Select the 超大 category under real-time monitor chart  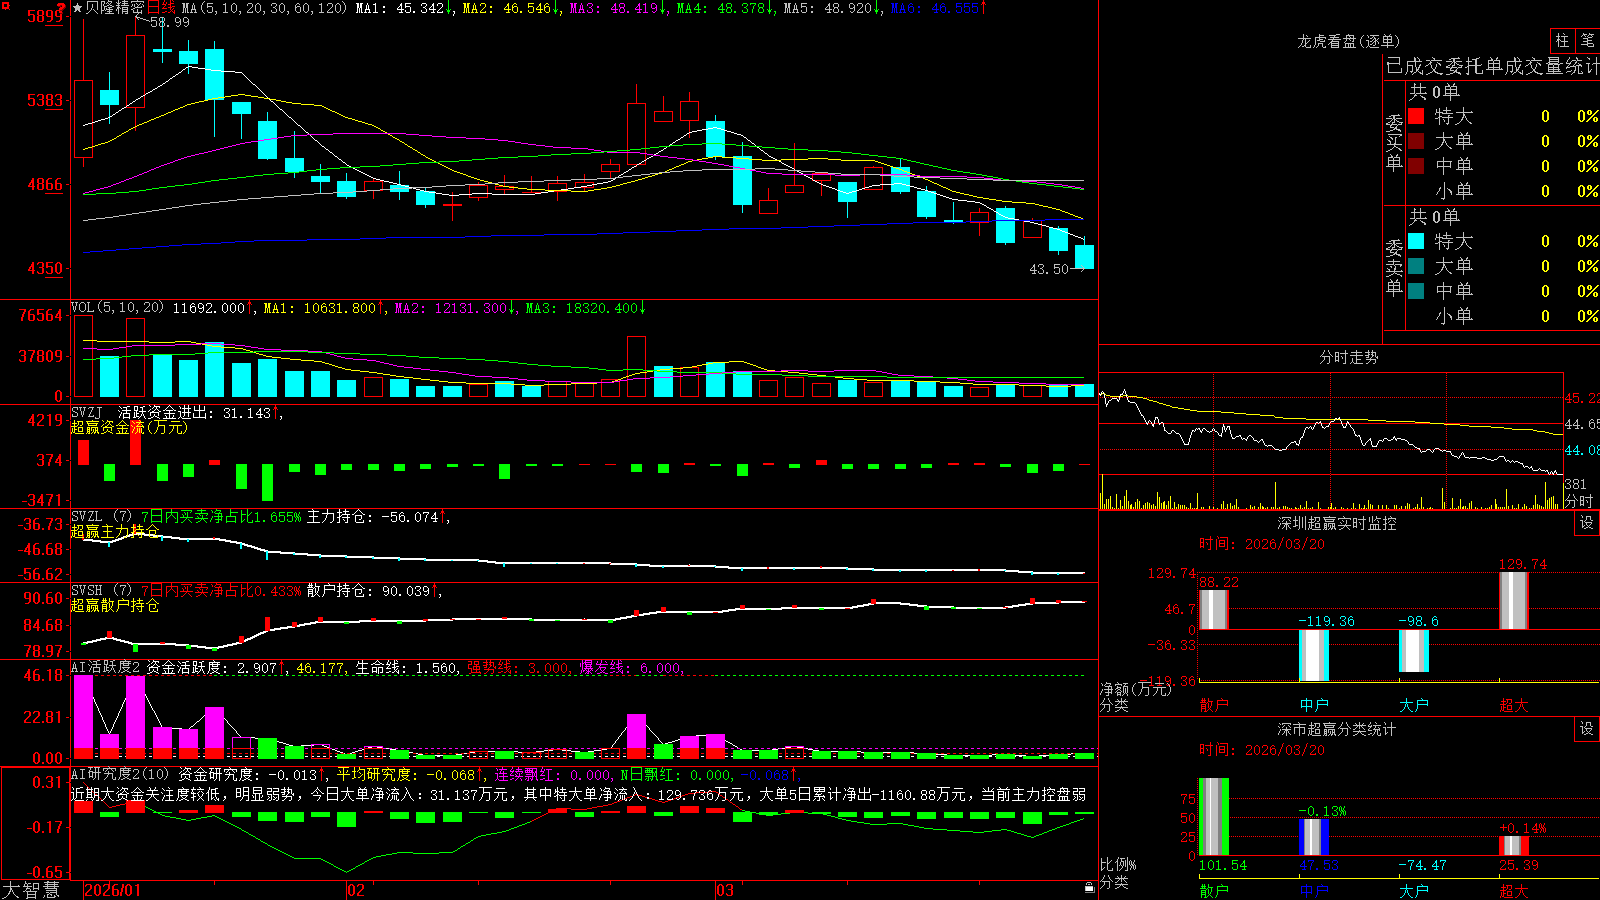[1514, 705]
